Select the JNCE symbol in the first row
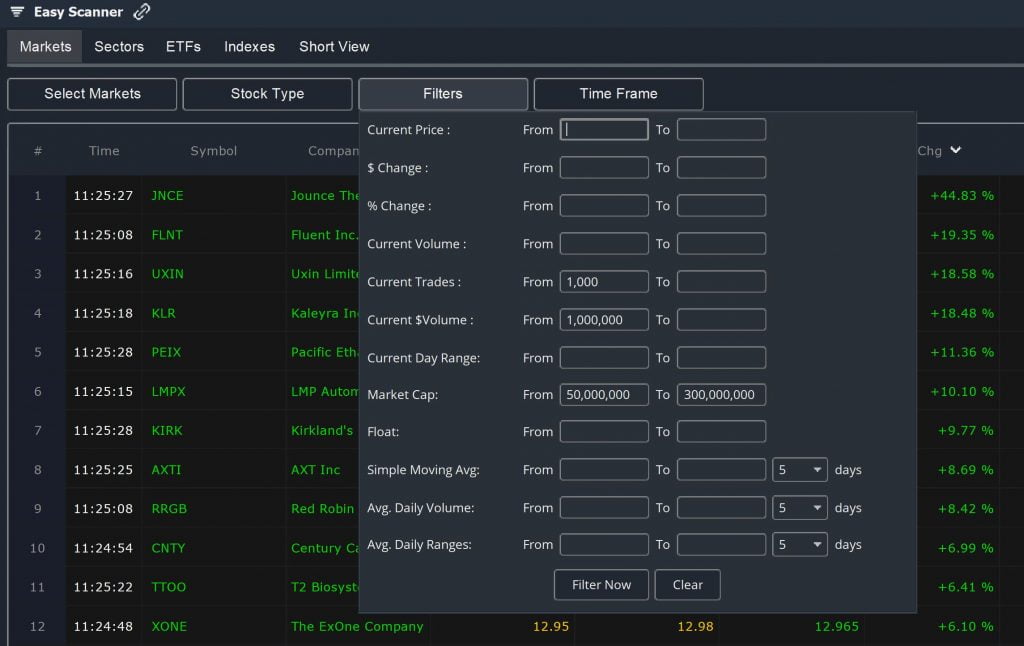Image resolution: width=1024 pixels, height=646 pixels. (167, 196)
